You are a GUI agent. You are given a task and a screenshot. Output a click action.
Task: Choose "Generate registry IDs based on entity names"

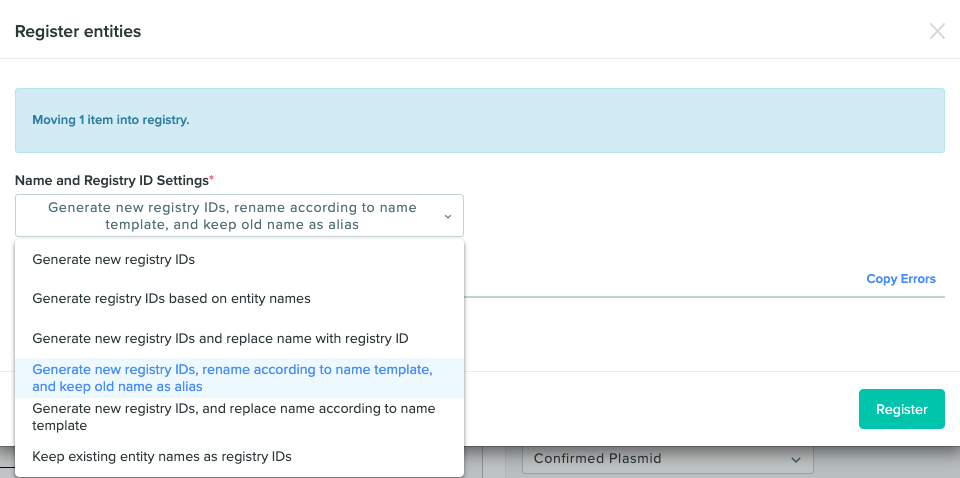pyautogui.click(x=239, y=299)
